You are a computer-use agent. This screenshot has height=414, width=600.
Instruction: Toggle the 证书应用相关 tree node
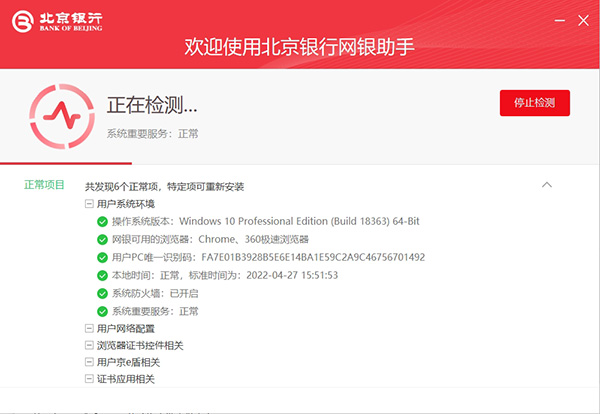(89, 379)
